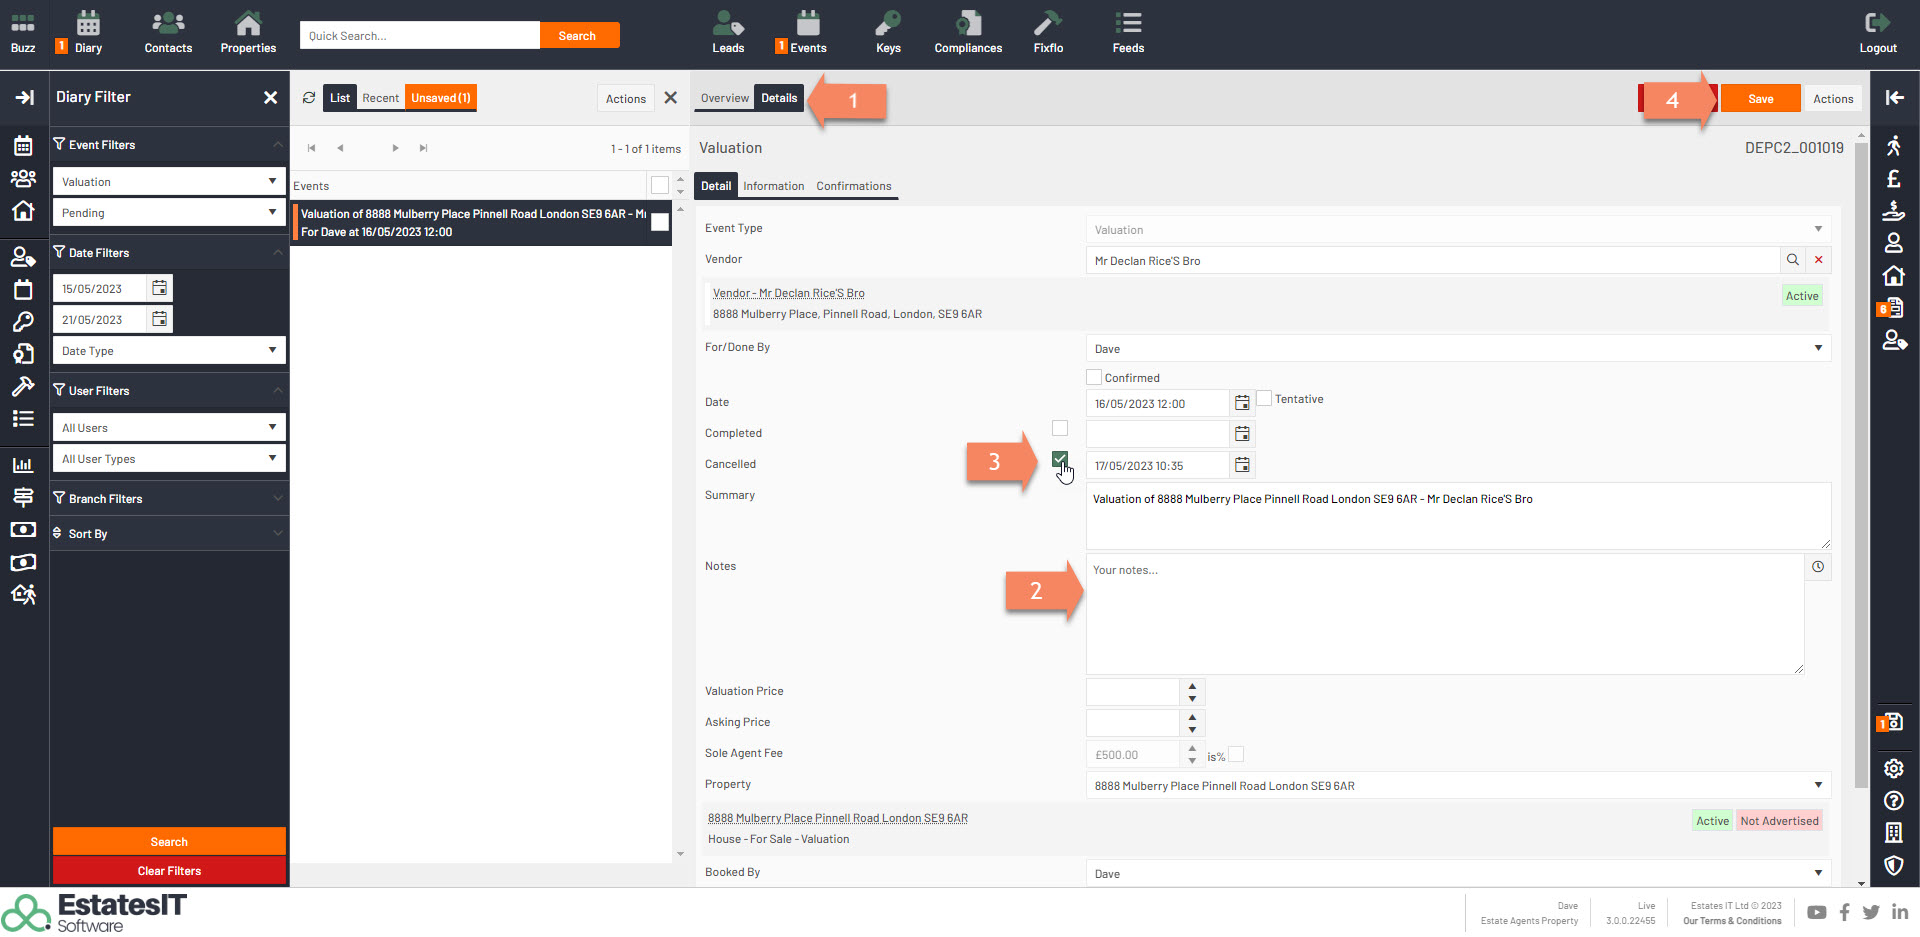The image size is (1920, 937).
Task: Open the Keys module in top navigation
Action: point(888,32)
